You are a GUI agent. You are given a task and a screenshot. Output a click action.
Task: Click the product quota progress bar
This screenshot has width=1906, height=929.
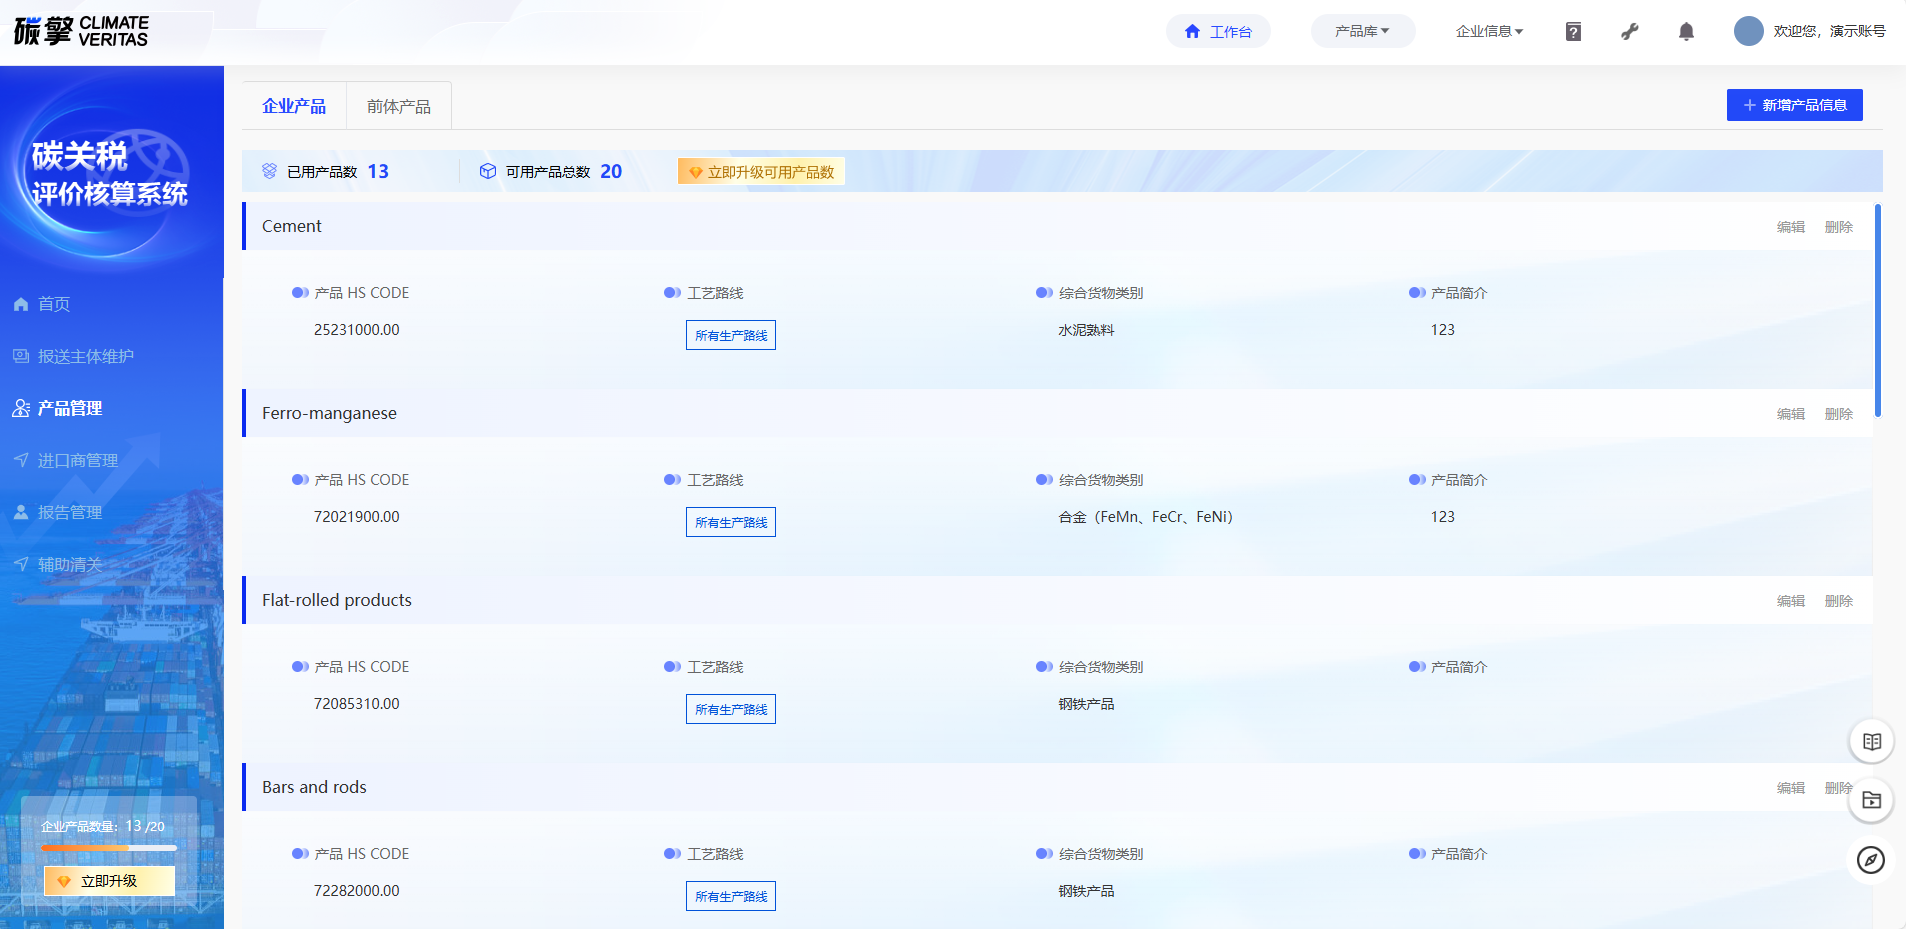(x=109, y=848)
